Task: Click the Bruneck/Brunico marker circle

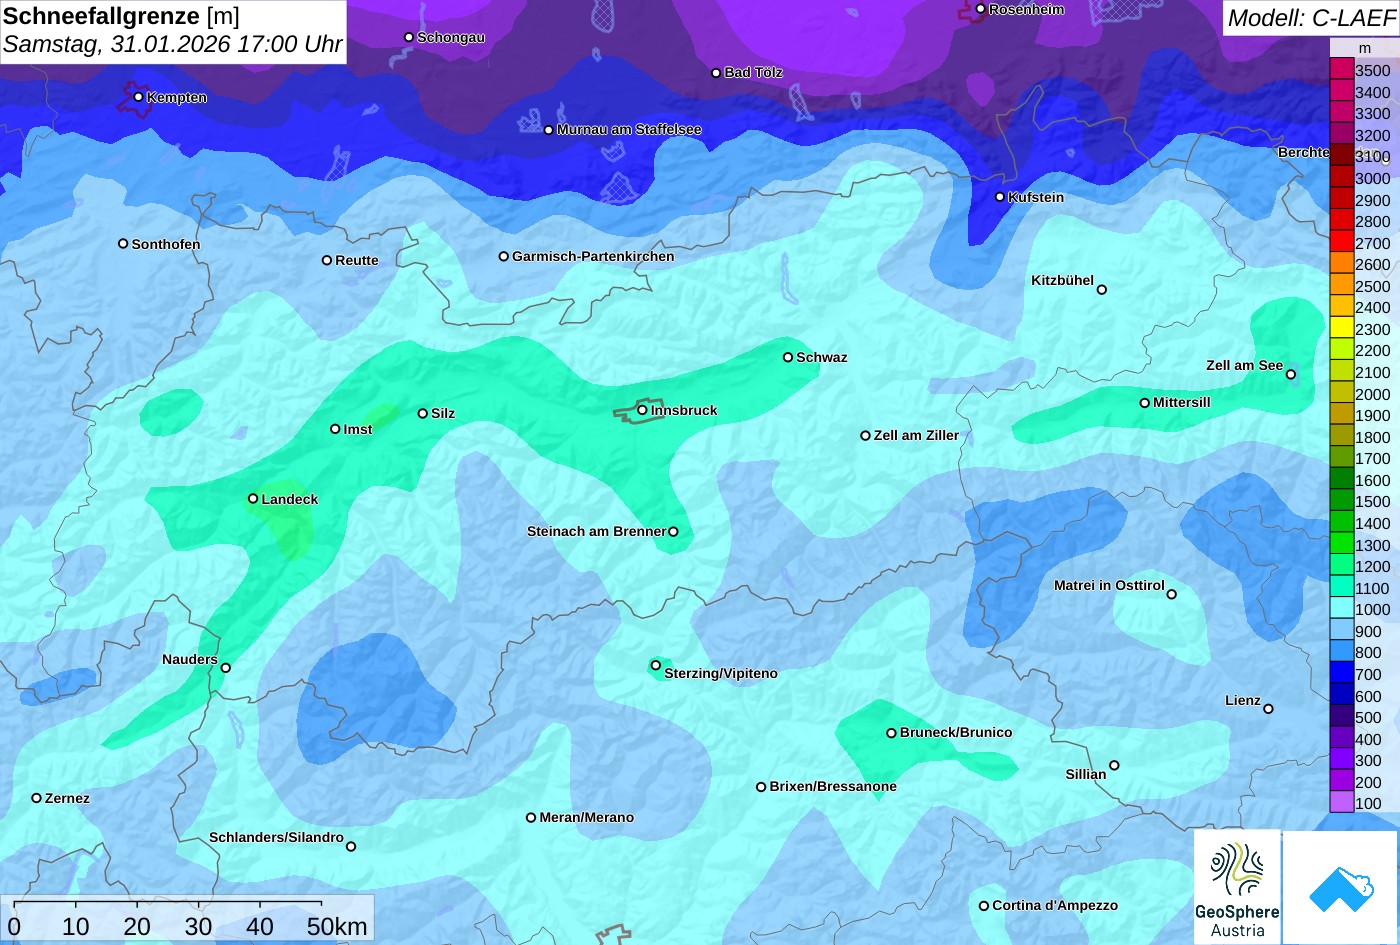Action: [x=891, y=733]
